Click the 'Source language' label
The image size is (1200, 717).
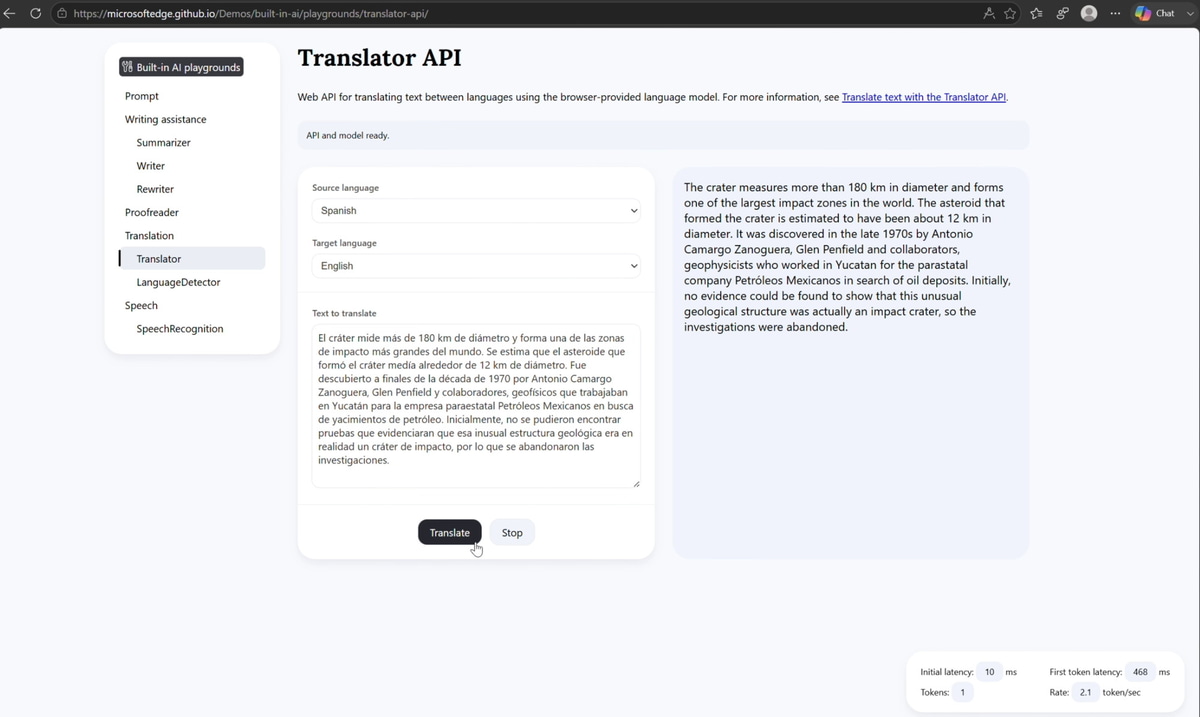(345, 188)
